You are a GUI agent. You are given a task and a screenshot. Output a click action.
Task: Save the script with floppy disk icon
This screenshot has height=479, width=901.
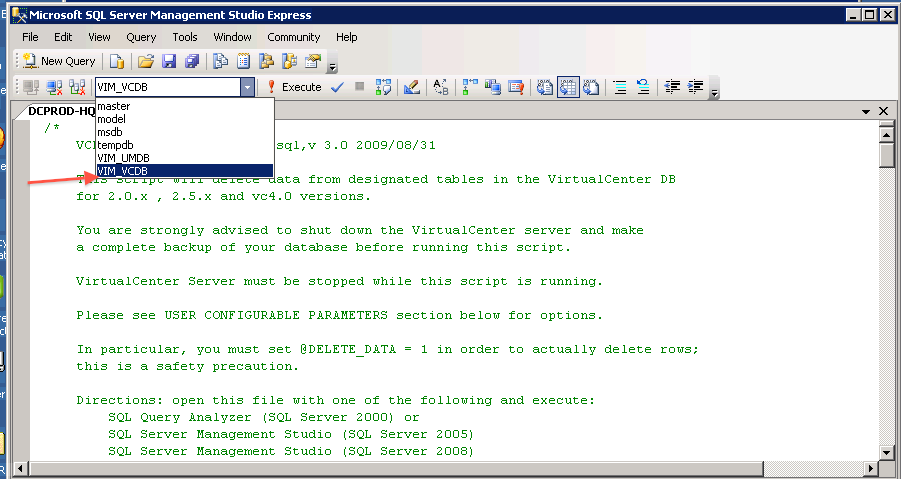pyautogui.click(x=168, y=61)
